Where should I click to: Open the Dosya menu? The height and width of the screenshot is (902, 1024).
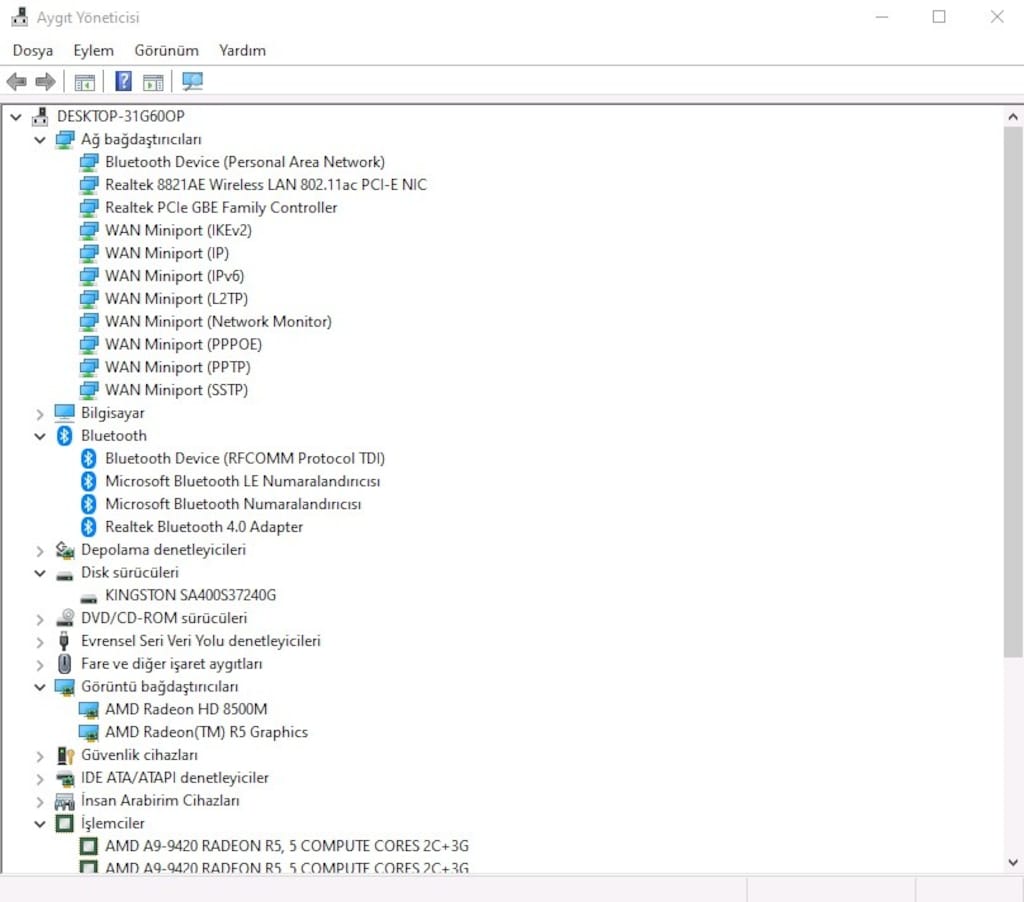tap(33, 50)
